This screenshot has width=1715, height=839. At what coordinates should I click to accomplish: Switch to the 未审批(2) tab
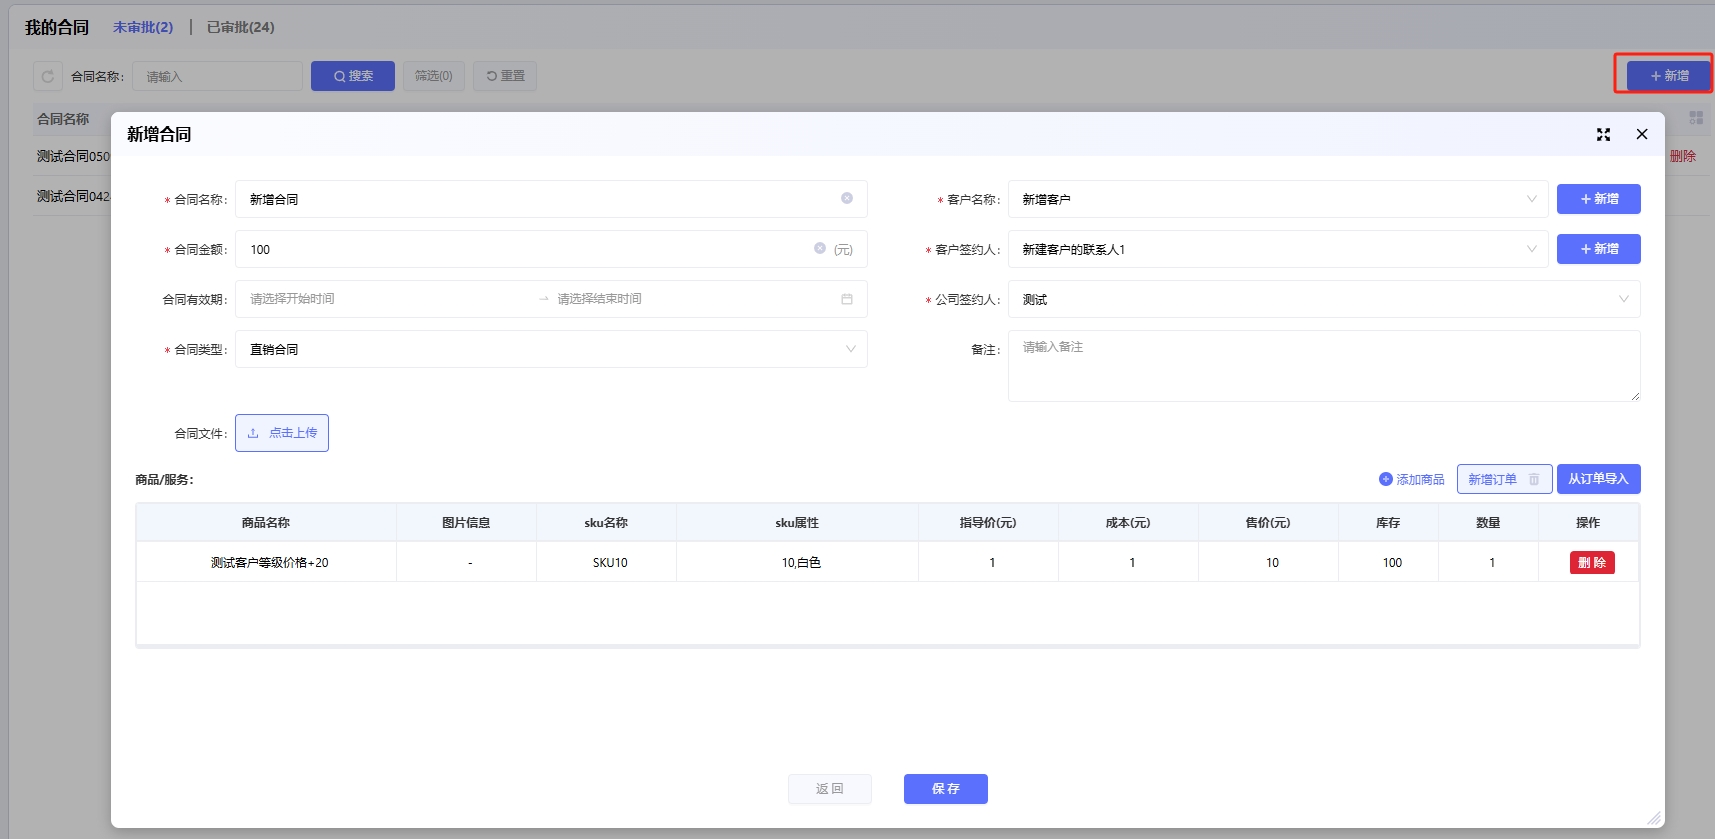click(x=143, y=27)
